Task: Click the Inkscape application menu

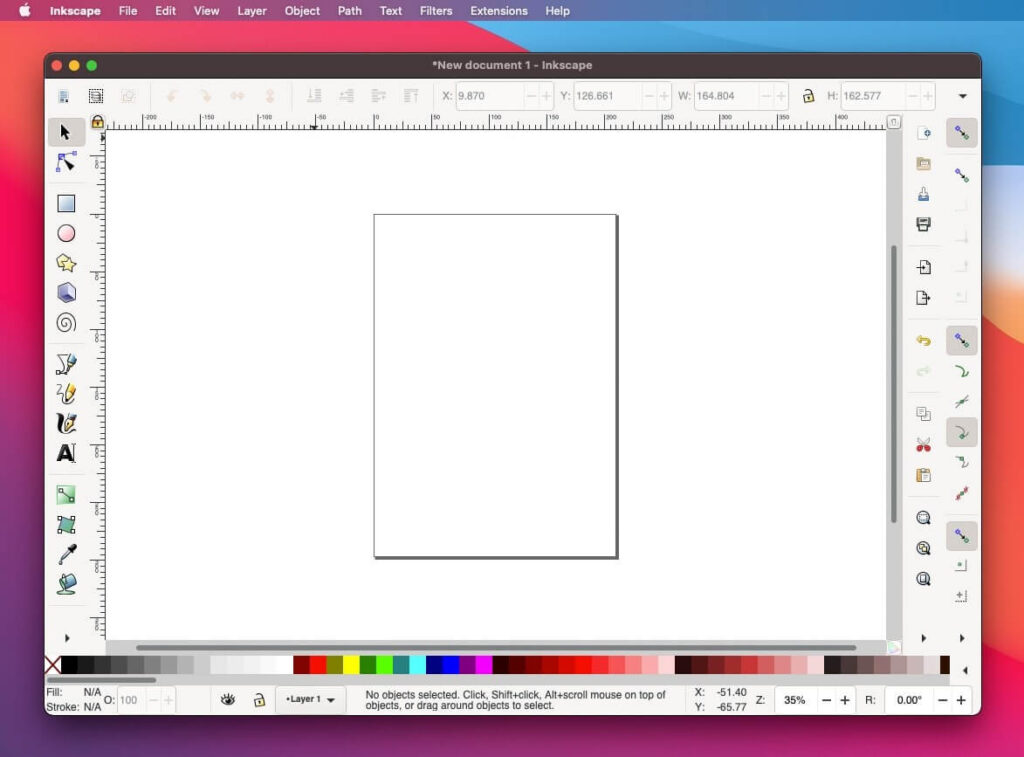Action: 75,11
